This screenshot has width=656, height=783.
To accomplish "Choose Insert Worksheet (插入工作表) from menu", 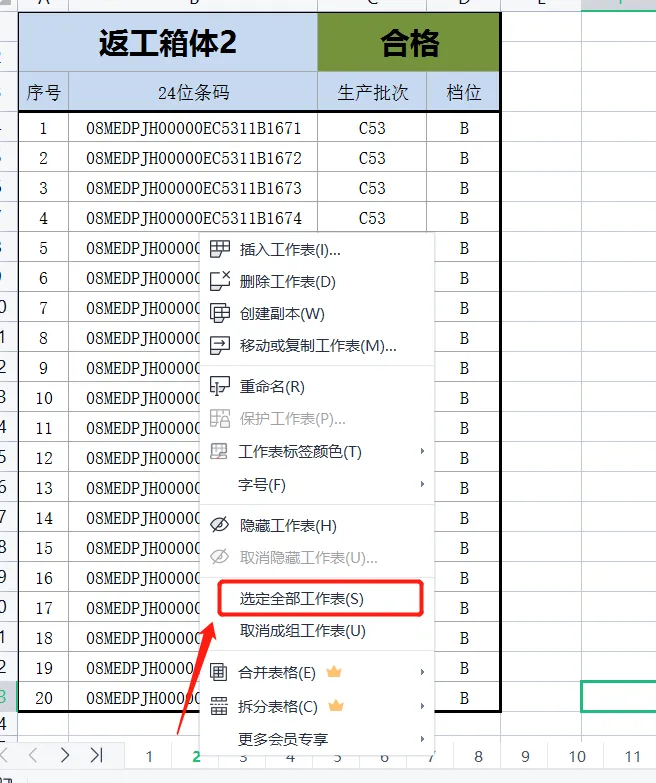I will pos(317,249).
